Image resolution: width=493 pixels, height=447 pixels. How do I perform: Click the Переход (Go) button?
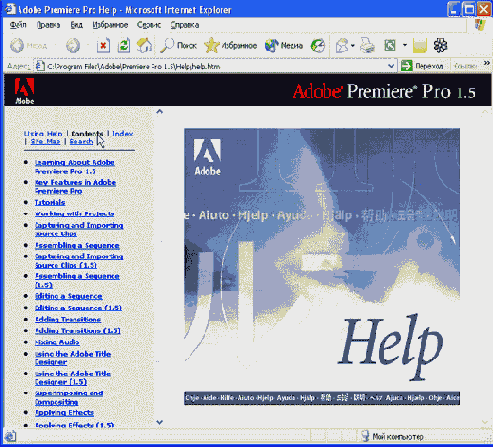coord(423,66)
